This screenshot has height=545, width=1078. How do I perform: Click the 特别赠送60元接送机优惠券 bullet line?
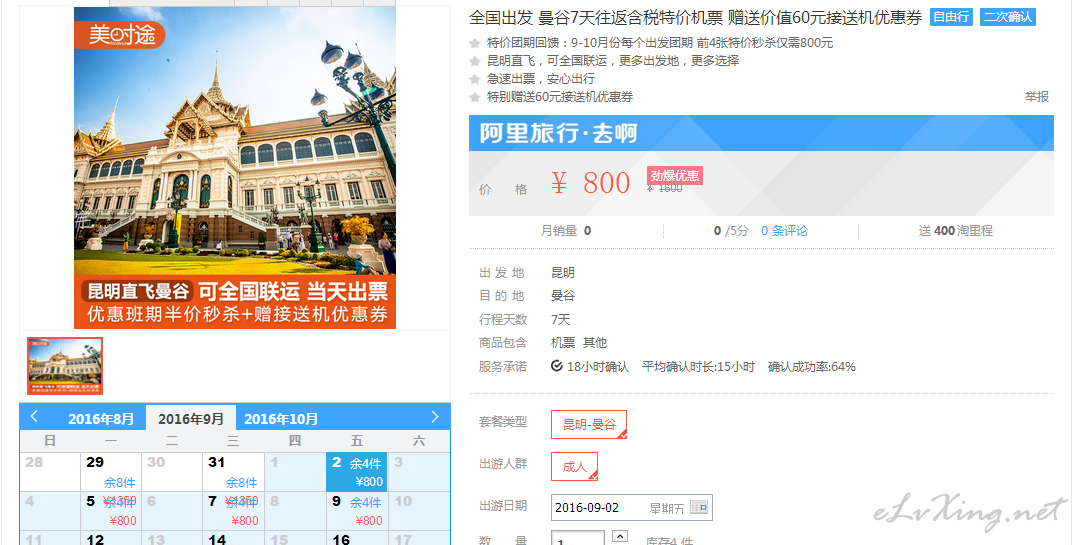click(x=559, y=97)
